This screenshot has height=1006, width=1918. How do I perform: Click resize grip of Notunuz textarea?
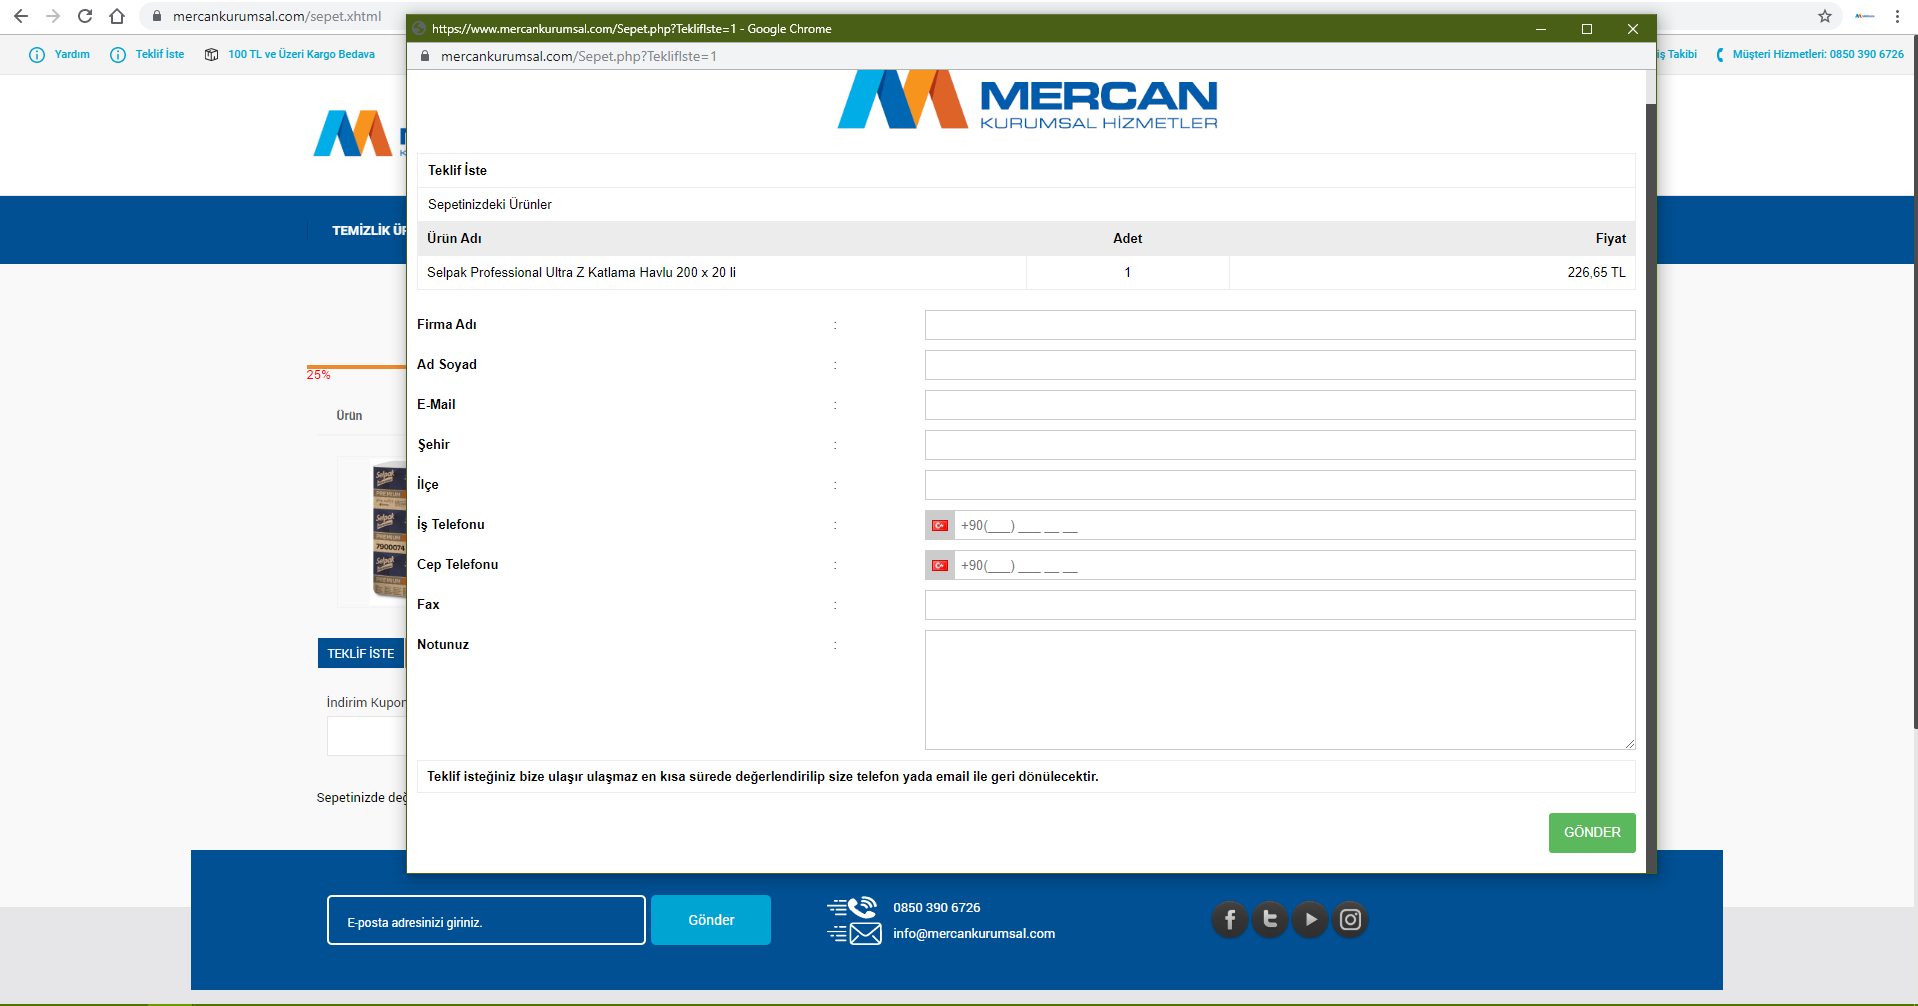pos(1630,744)
